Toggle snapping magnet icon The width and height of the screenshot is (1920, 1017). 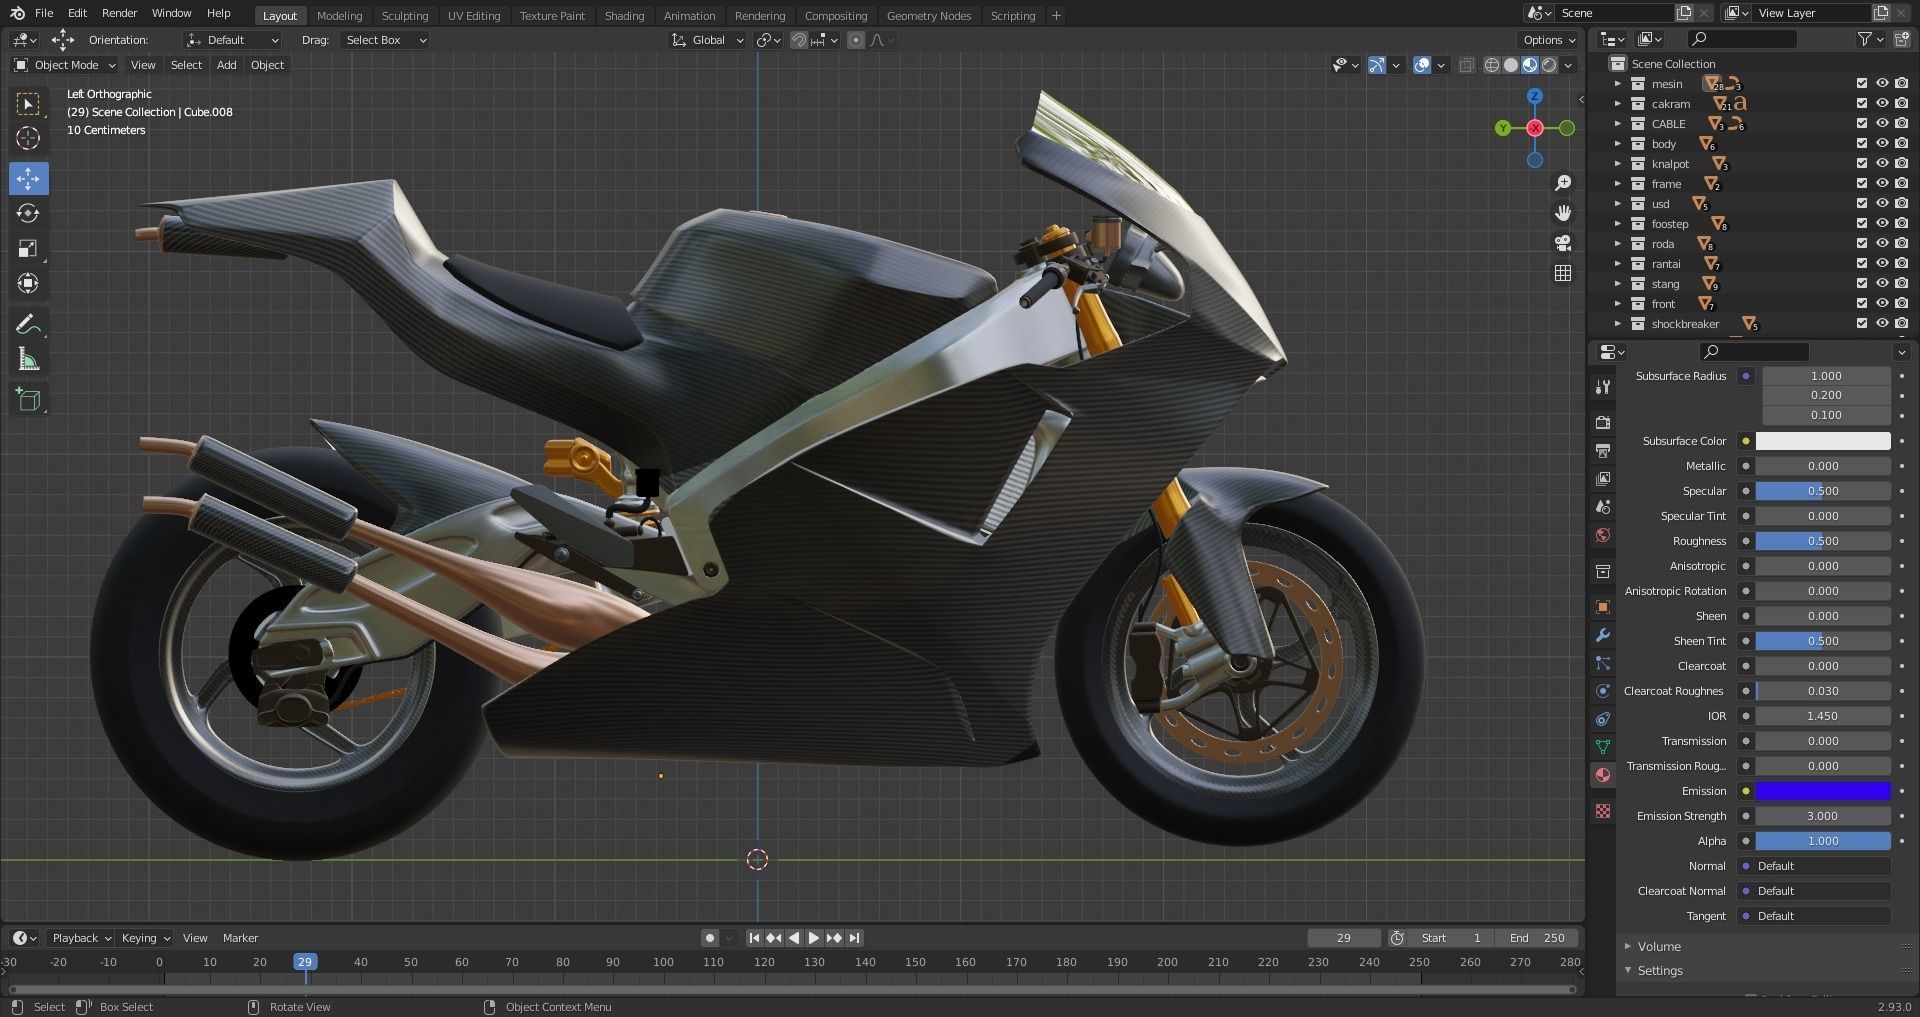click(799, 40)
